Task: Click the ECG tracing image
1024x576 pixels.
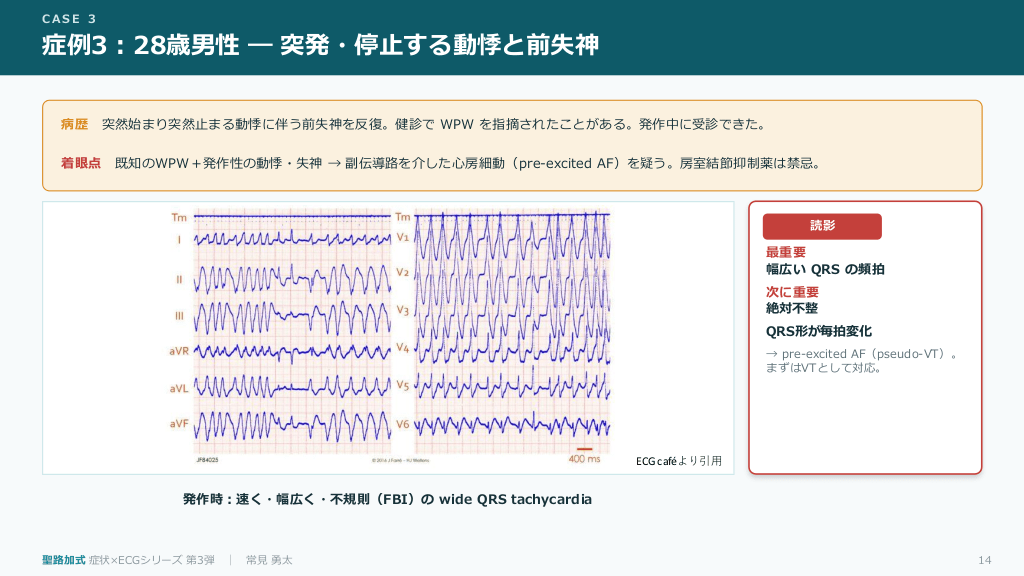Action: coord(390,336)
